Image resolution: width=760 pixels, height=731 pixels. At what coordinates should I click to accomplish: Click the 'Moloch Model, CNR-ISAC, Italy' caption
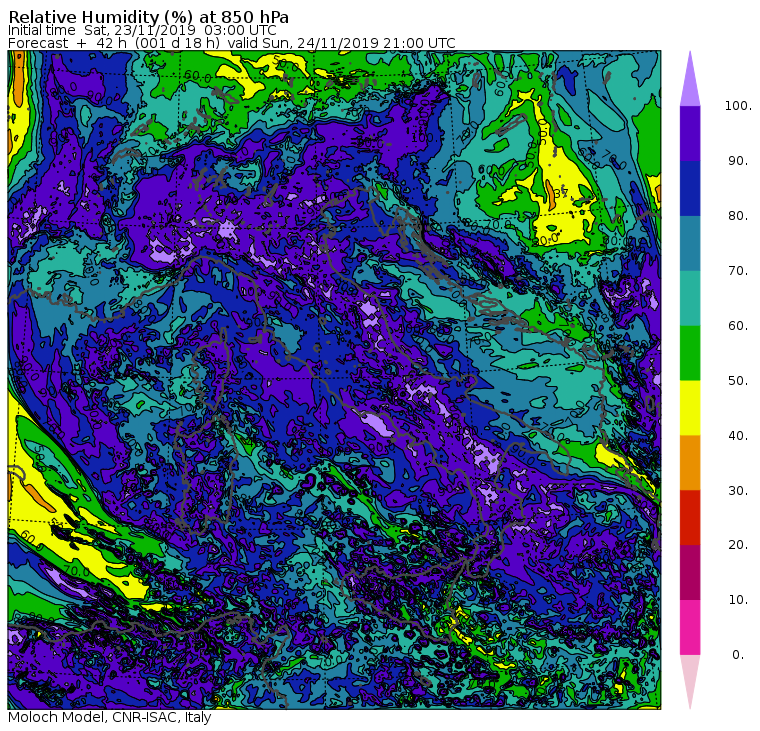[x=110, y=717]
